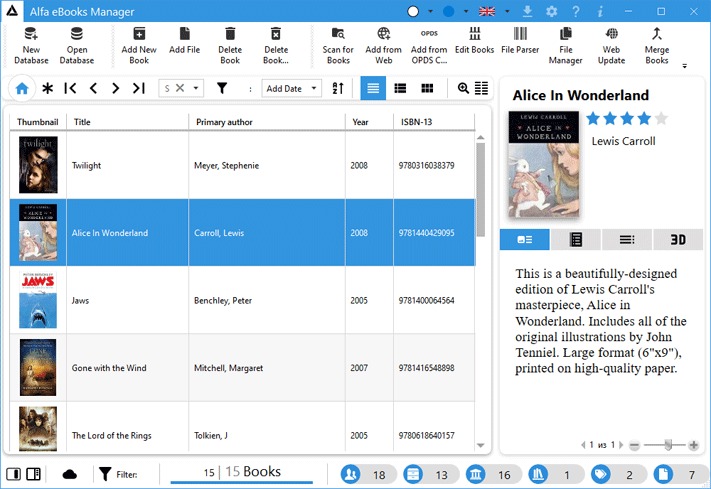Screen dimensions: 711x489
Task: Open Add from OPDS Catalog
Action: click(x=429, y=46)
